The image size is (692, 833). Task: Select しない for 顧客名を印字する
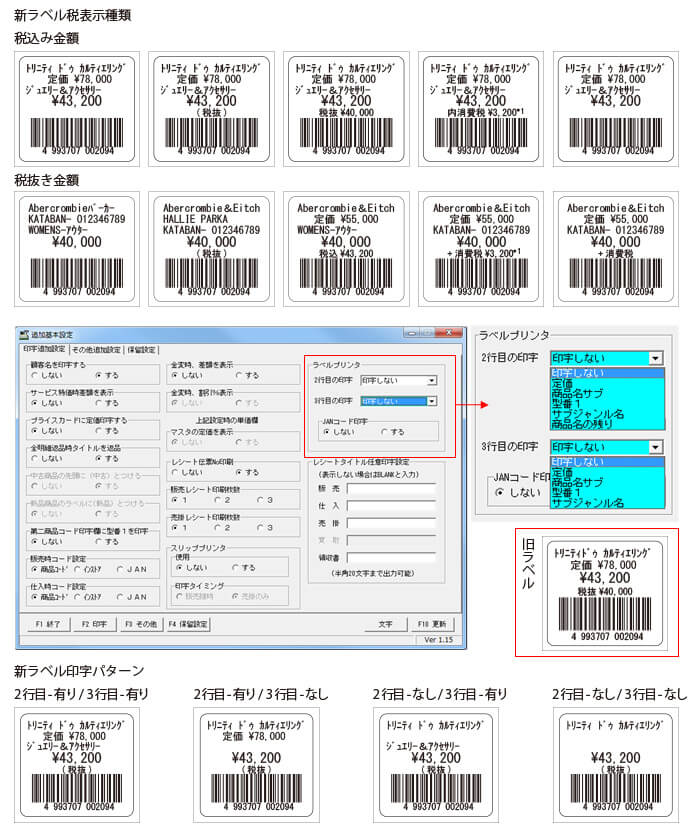35,376
